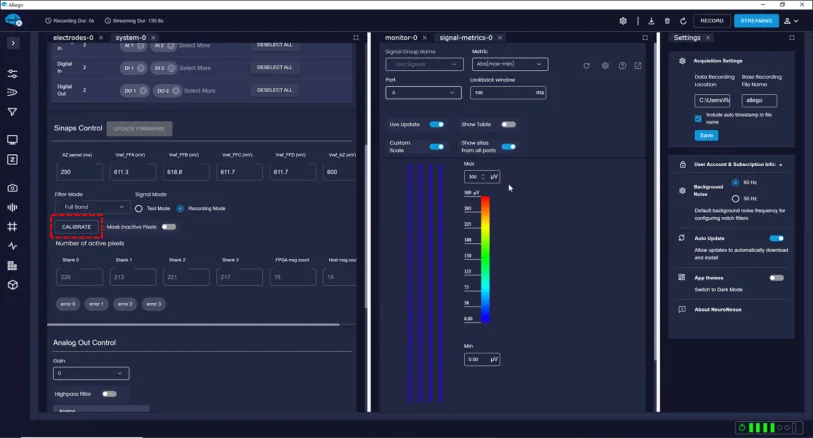Click DESELECT ALL in the Digital Out row

[274, 90]
